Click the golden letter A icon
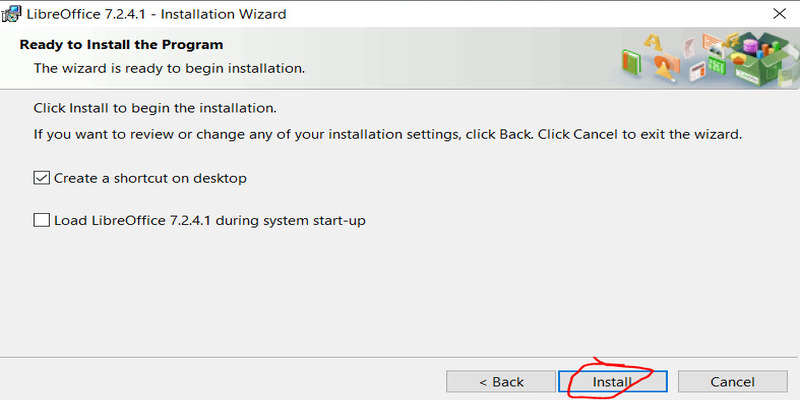 pyautogui.click(x=653, y=42)
